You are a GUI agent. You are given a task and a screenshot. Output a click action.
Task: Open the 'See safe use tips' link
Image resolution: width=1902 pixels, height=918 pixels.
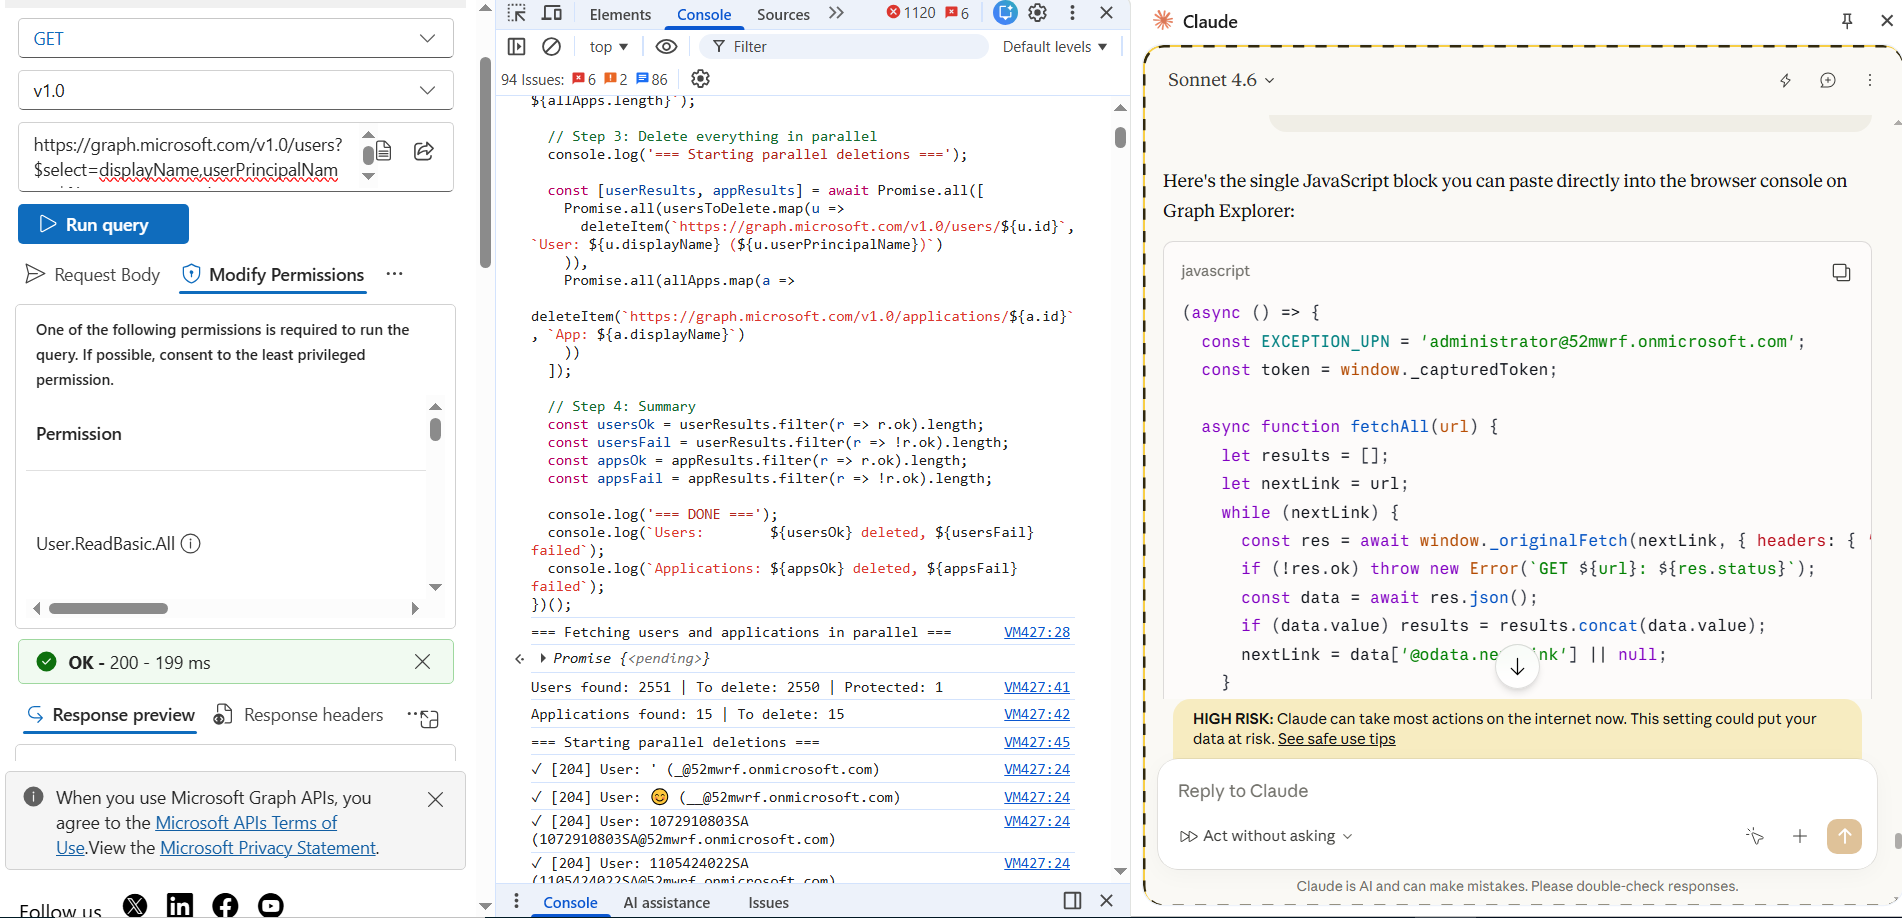(1336, 739)
